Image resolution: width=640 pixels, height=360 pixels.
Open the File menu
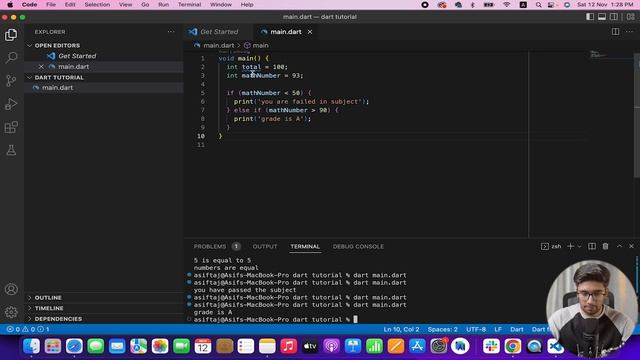[x=51, y=4]
